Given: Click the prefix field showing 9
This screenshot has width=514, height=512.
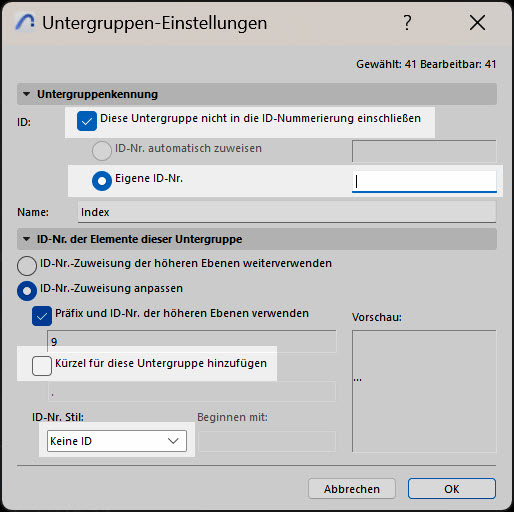Looking at the screenshot, I should (x=192, y=341).
